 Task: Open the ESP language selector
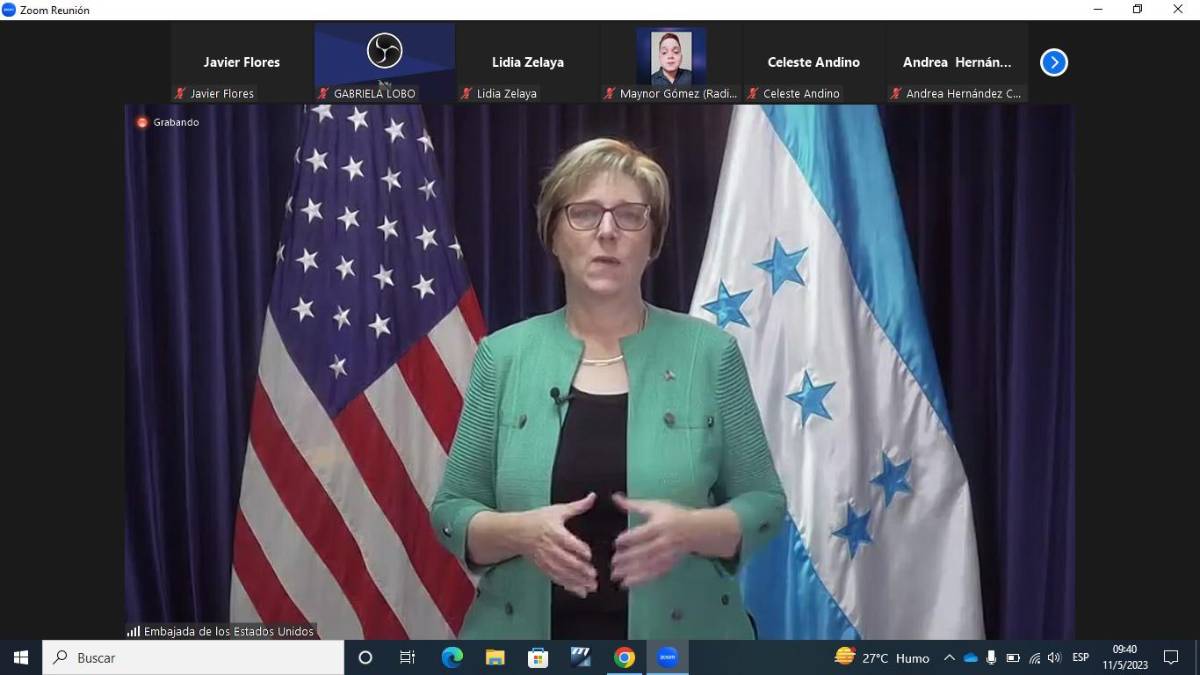(1079, 657)
